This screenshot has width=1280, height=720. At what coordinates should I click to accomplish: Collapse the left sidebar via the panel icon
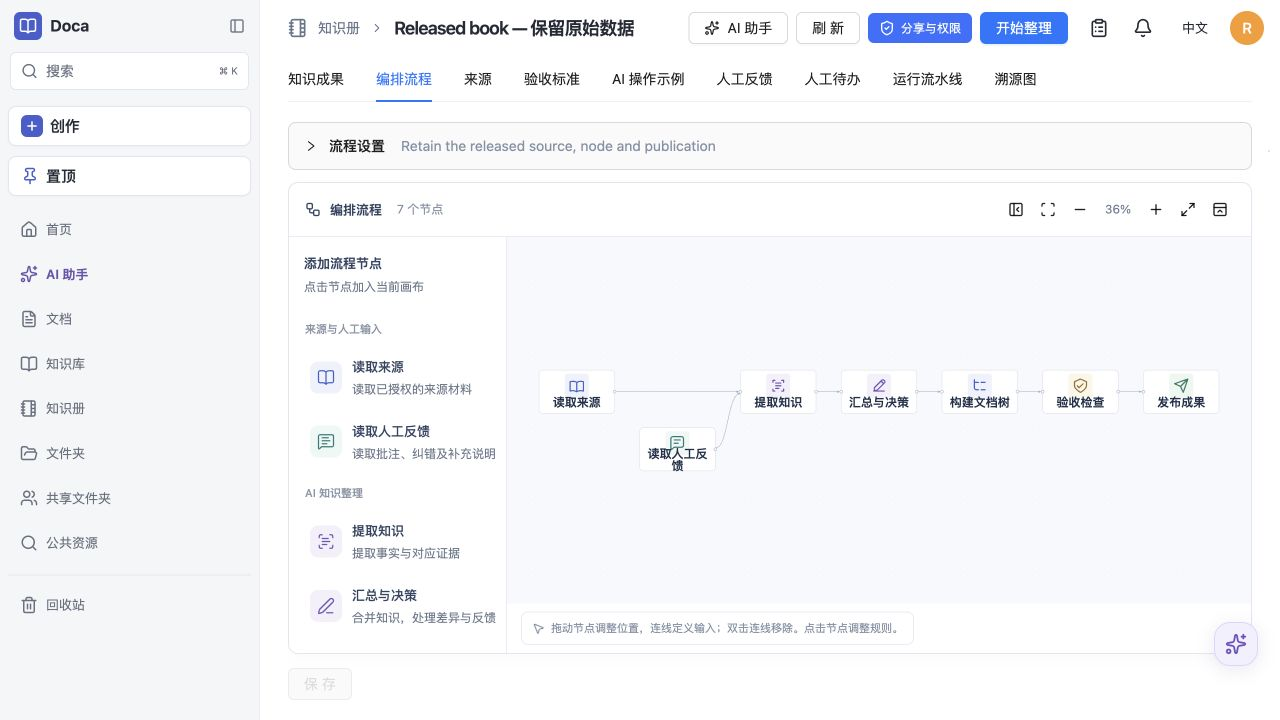[237, 26]
